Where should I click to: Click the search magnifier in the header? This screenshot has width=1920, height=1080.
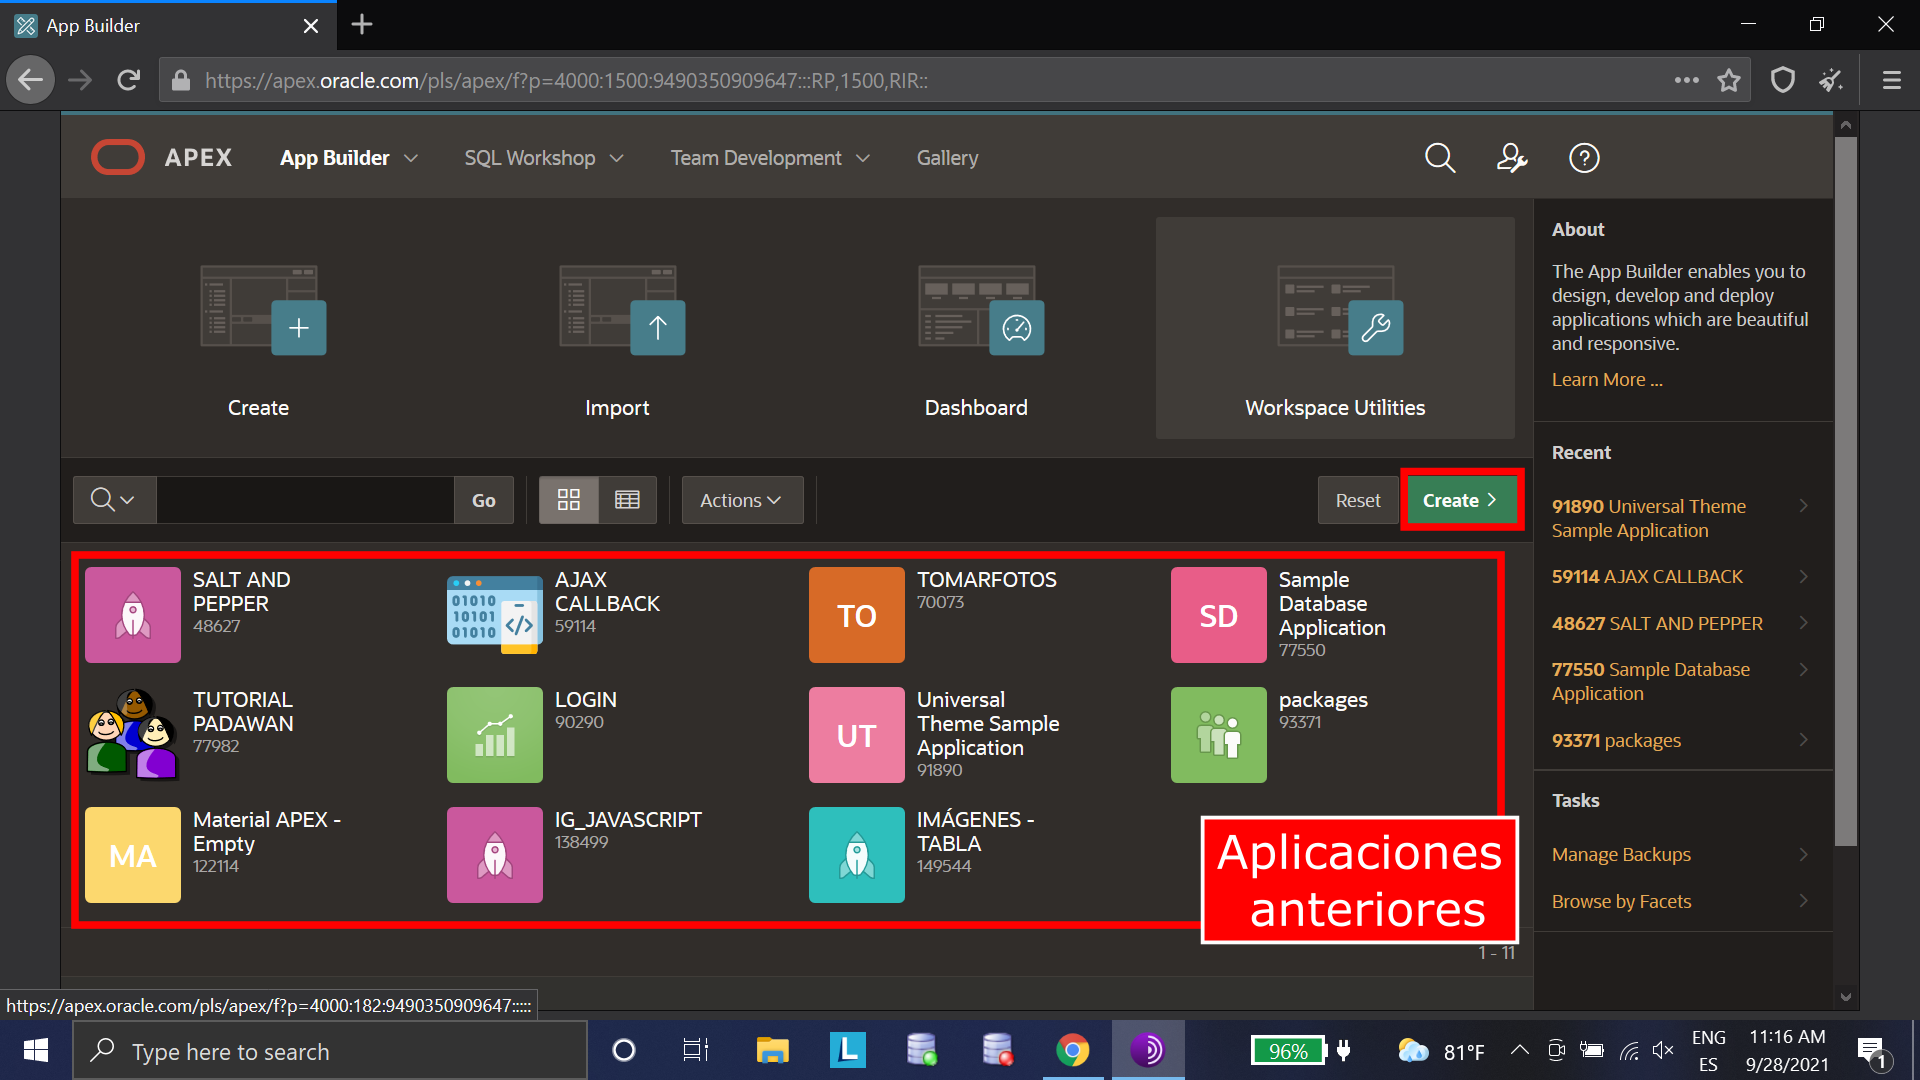[1439, 157]
